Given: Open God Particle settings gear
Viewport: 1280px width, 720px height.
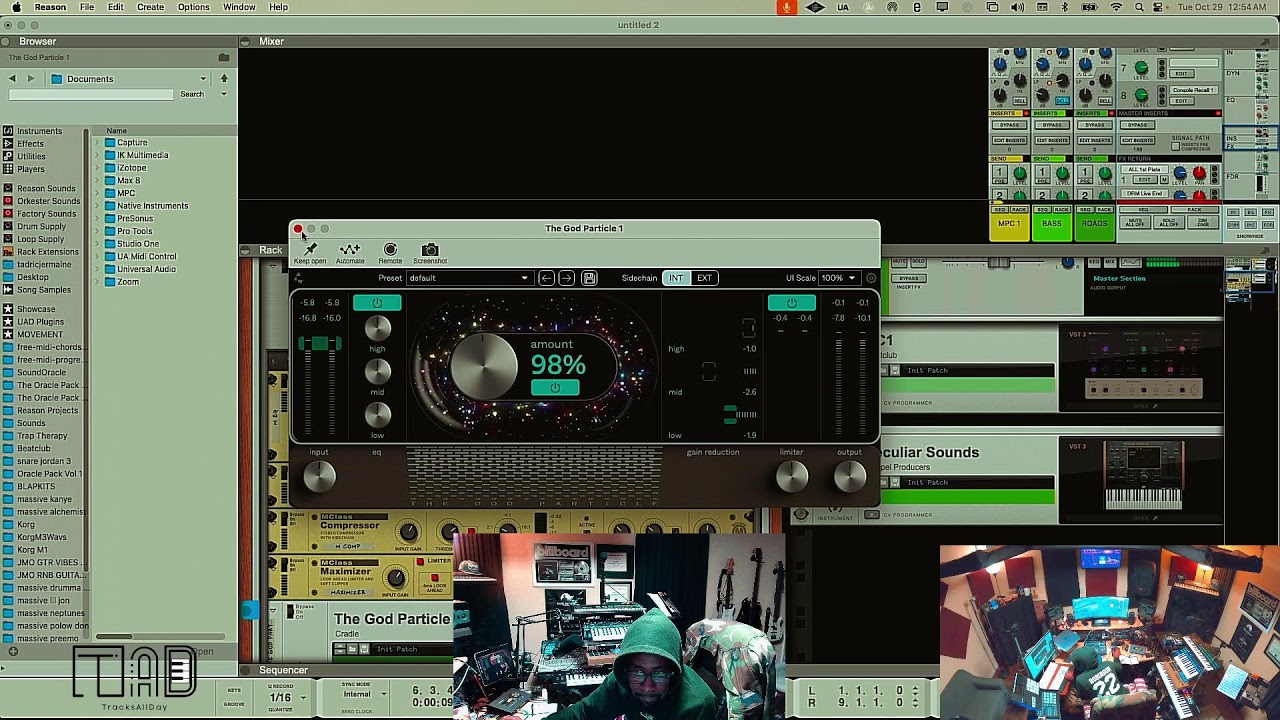Looking at the screenshot, I should (x=870, y=278).
